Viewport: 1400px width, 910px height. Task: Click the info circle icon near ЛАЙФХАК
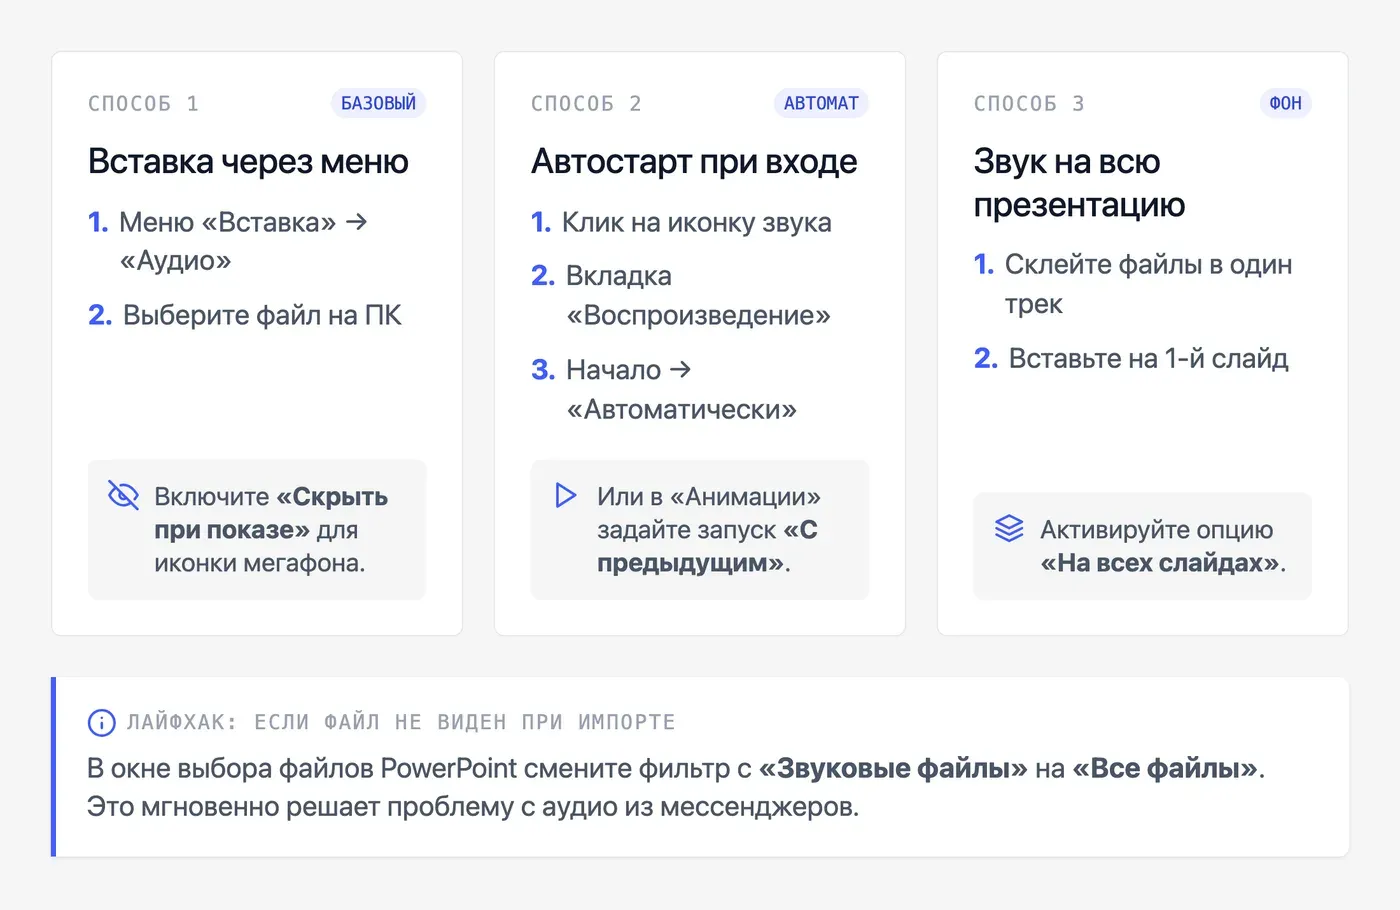click(x=102, y=722)
